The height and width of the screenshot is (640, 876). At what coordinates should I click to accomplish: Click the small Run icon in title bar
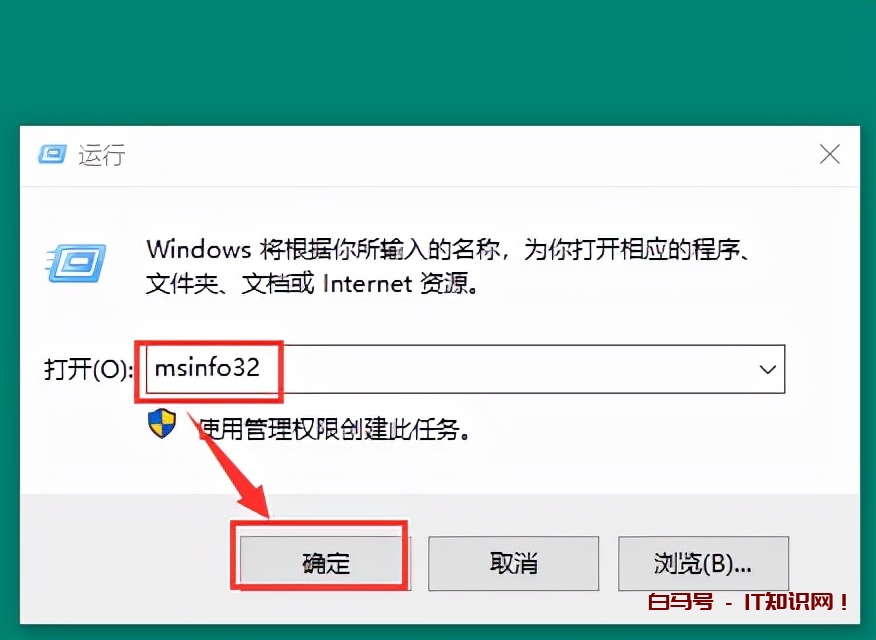pyautogui.click(x=53, y=154)
